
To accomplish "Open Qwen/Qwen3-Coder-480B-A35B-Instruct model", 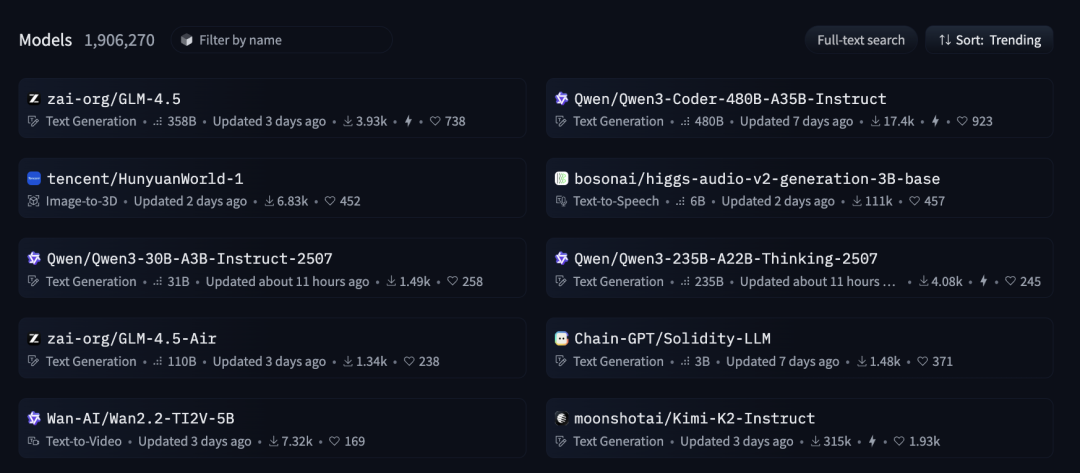I will (x=800, y=108).
